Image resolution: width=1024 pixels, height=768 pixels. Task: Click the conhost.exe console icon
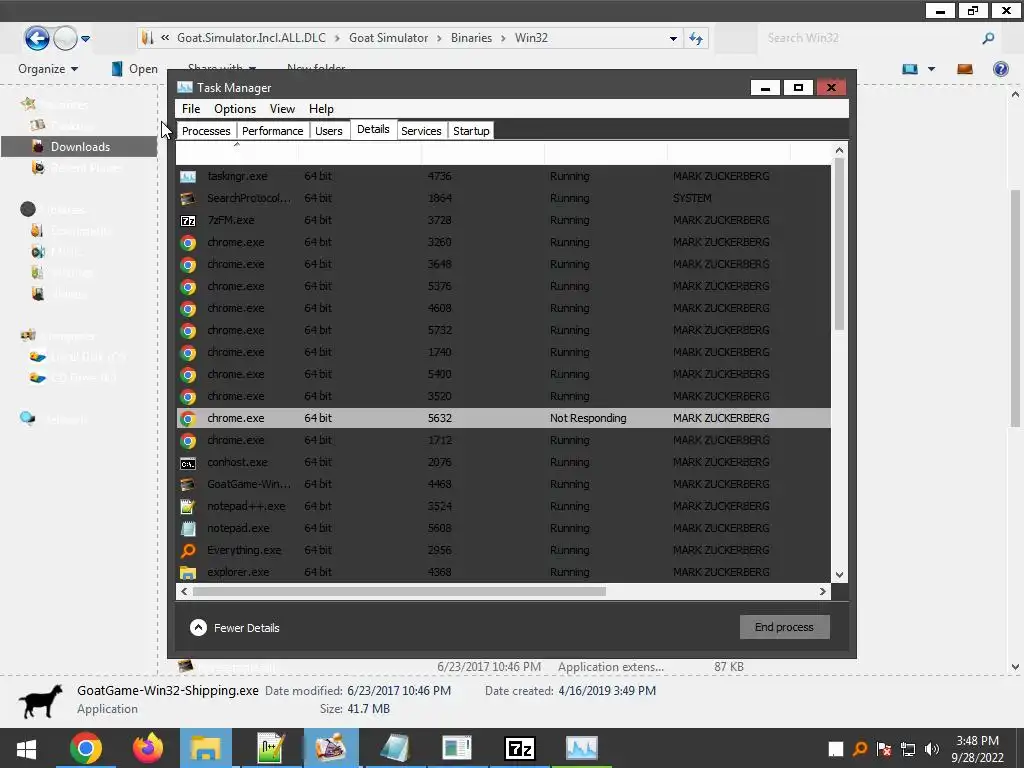(188, 464)
